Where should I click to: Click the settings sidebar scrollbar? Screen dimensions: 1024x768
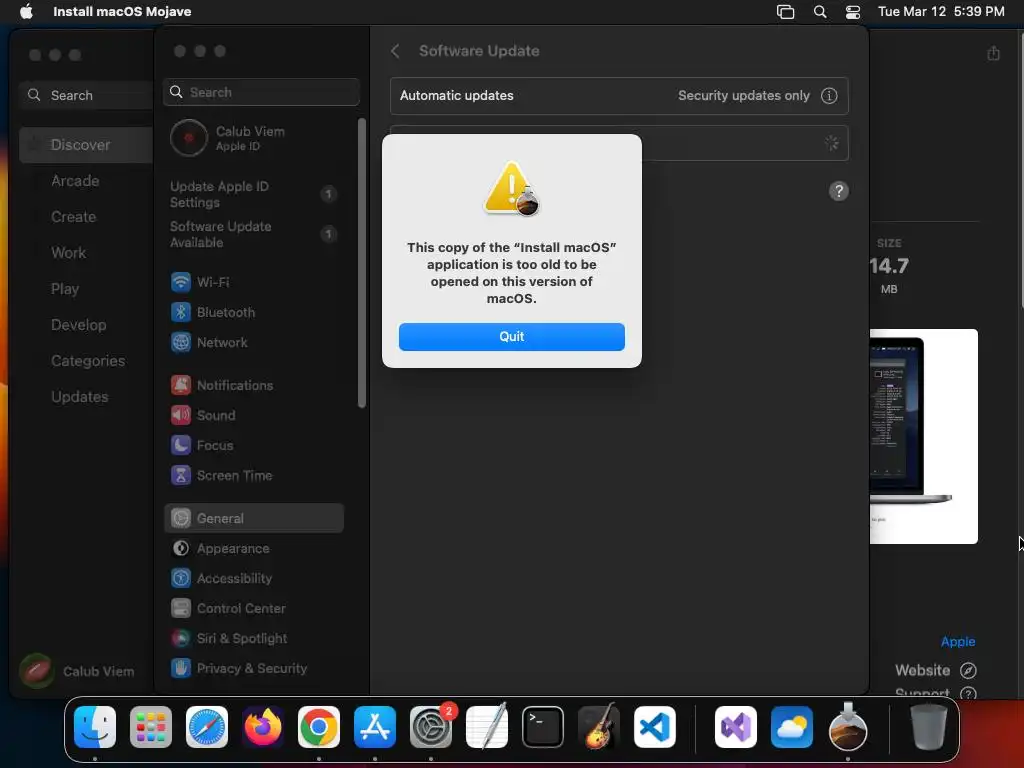(362, 263)
